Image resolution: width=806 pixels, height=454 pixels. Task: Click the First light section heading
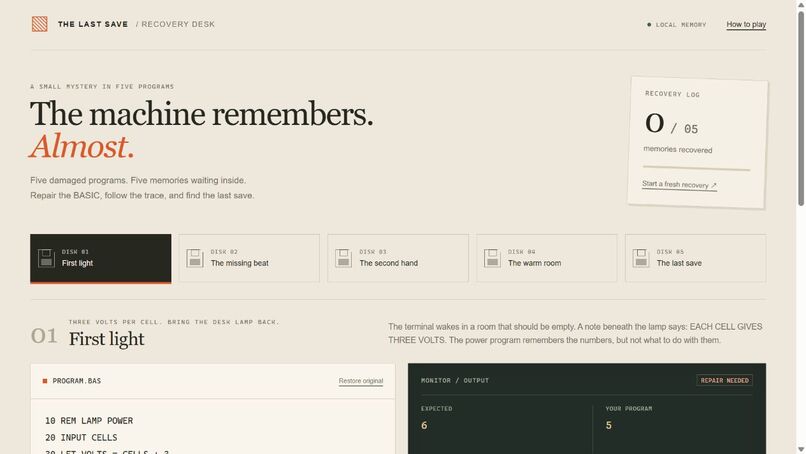[106, 339]
